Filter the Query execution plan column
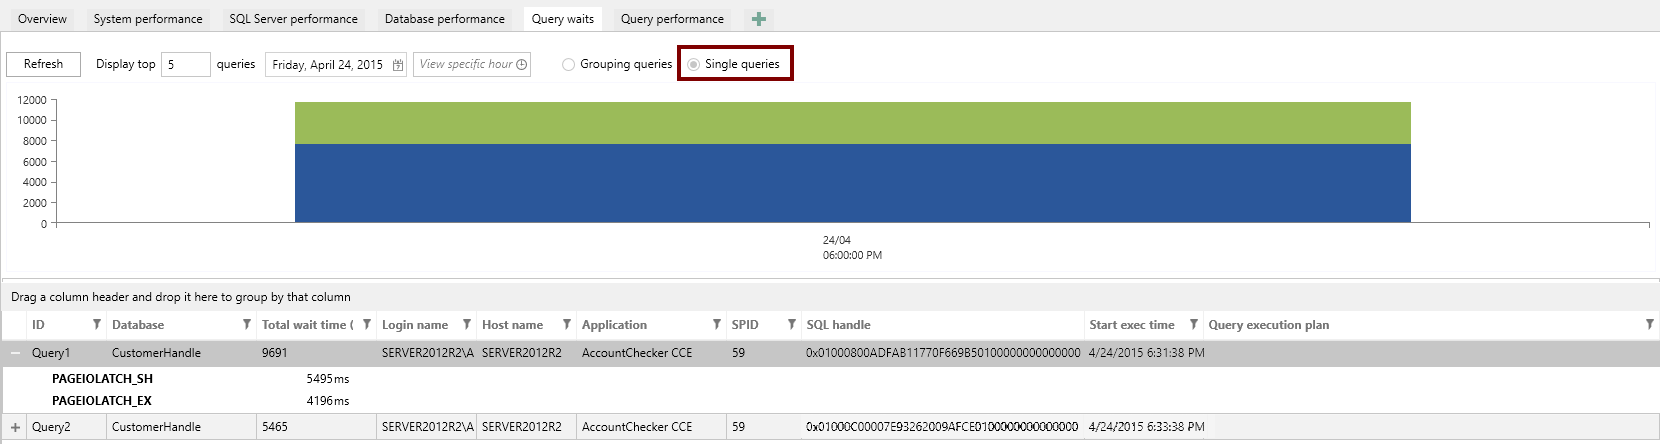 coord(1649,325)
